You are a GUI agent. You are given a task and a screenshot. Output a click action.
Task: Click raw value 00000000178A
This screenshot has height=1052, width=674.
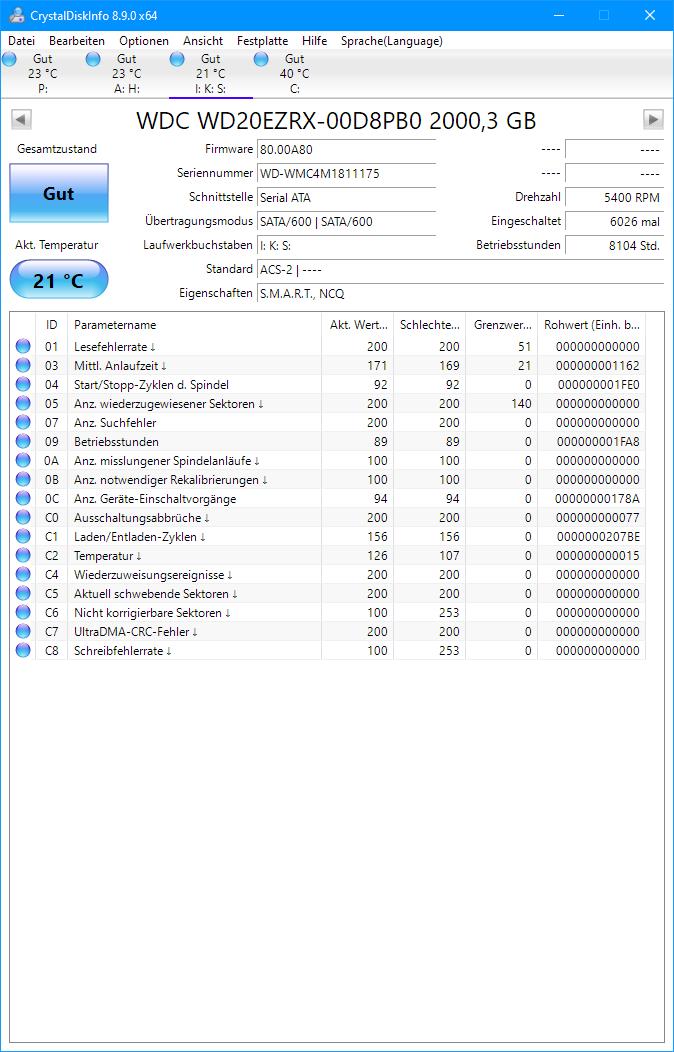coord(598,498)
